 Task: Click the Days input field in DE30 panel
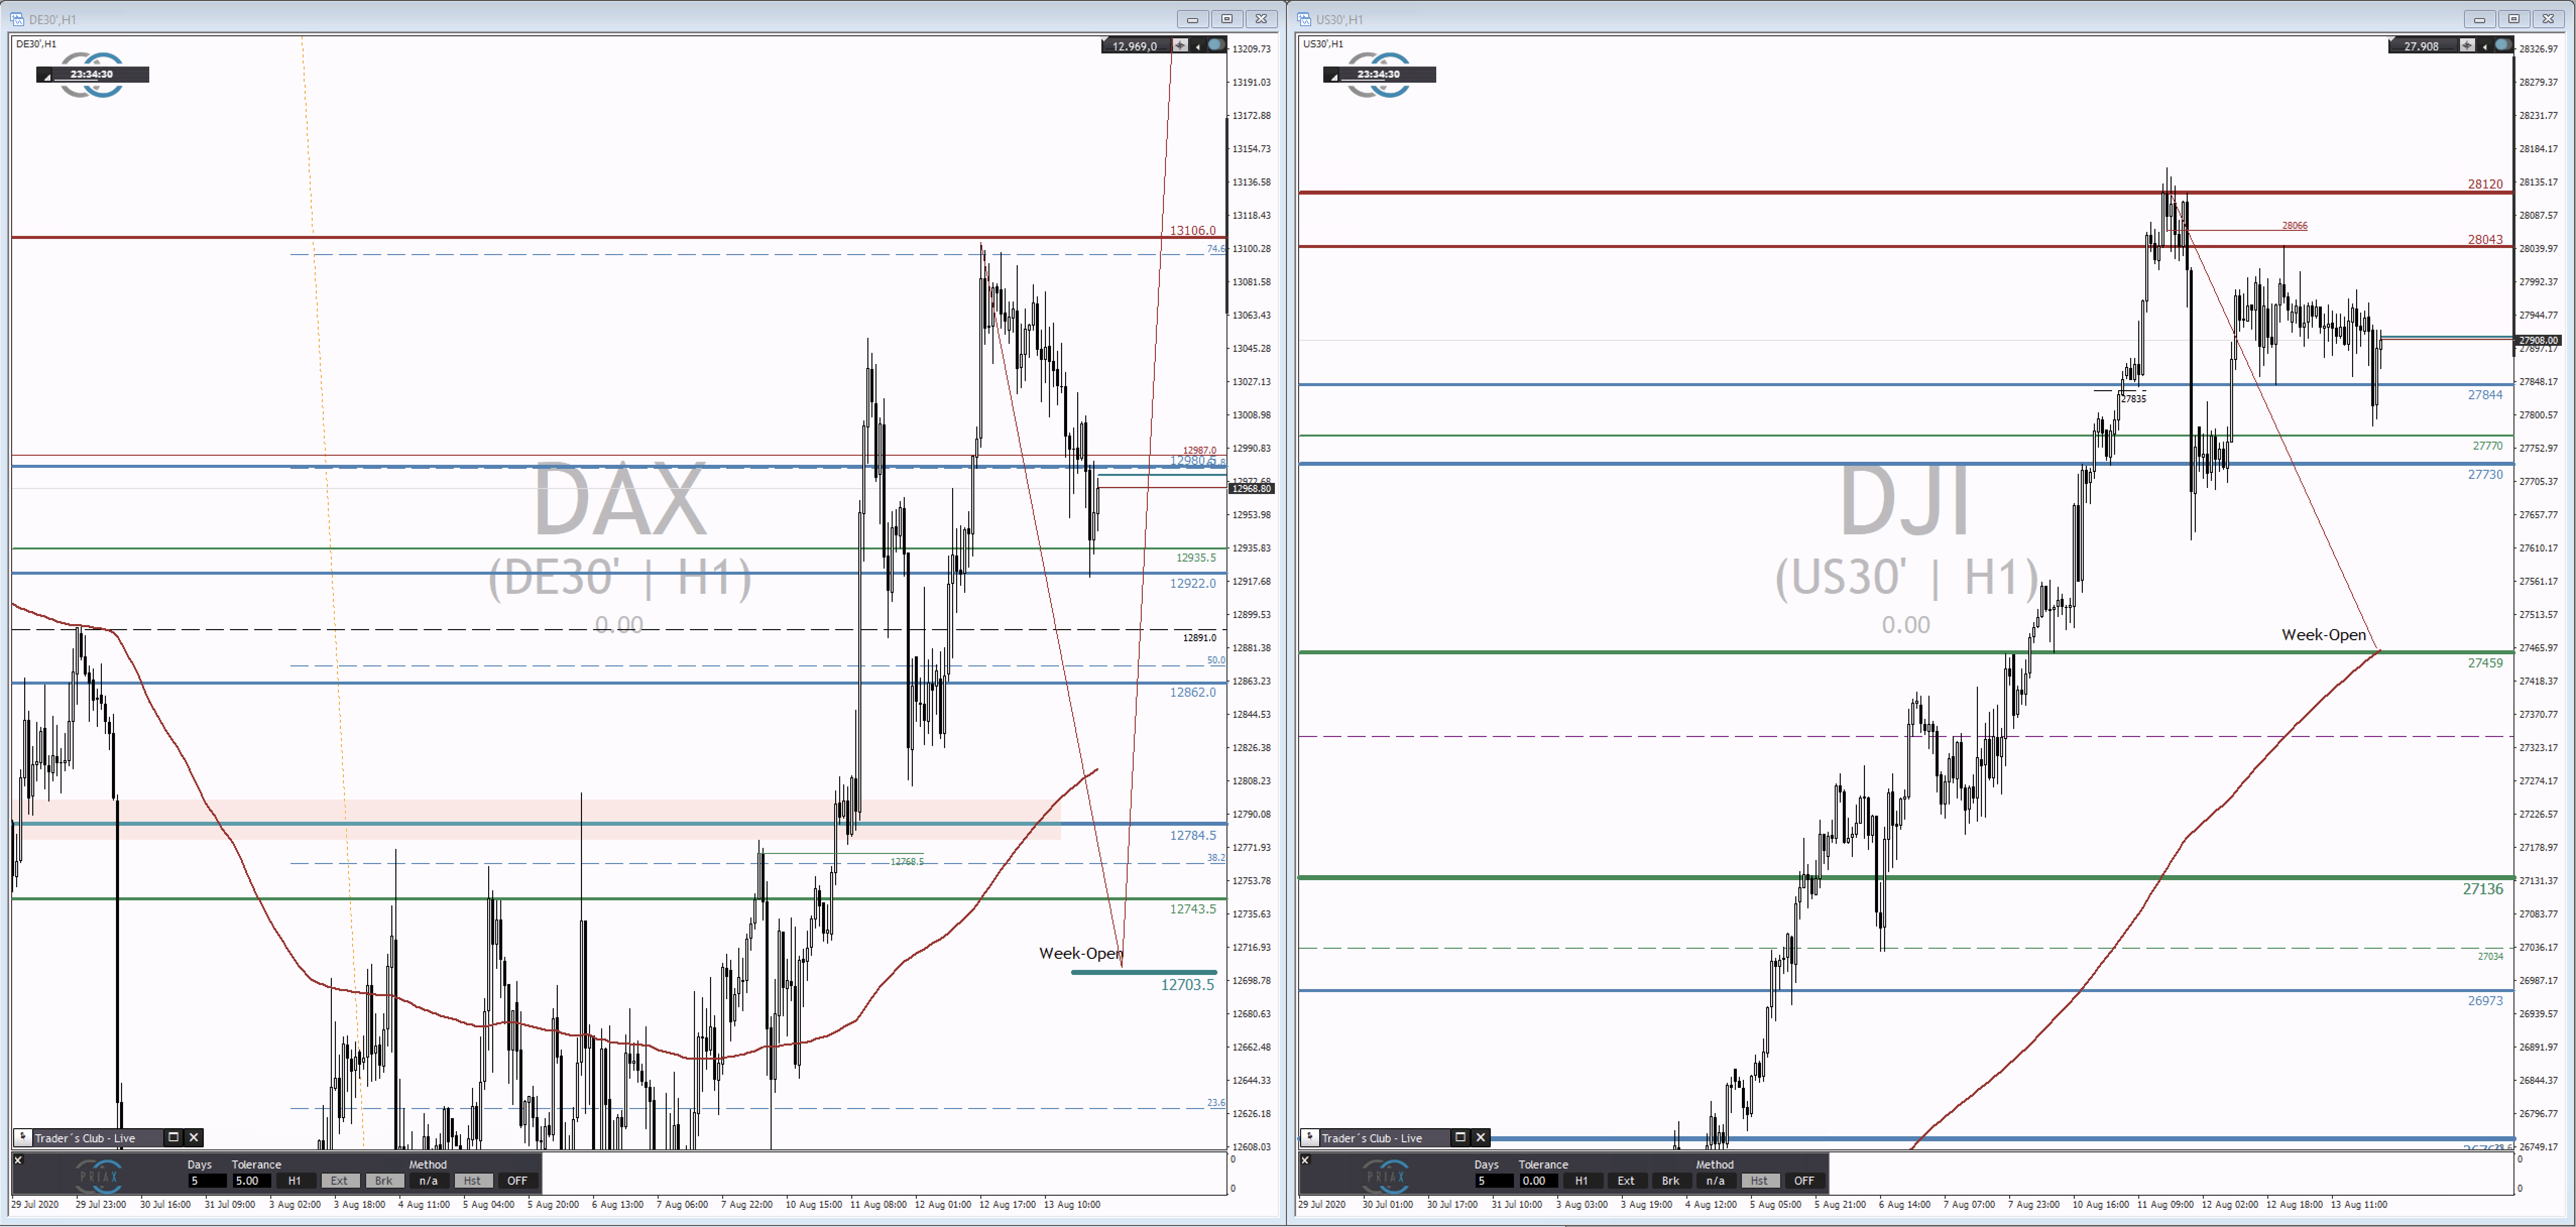coord(207,1181)
